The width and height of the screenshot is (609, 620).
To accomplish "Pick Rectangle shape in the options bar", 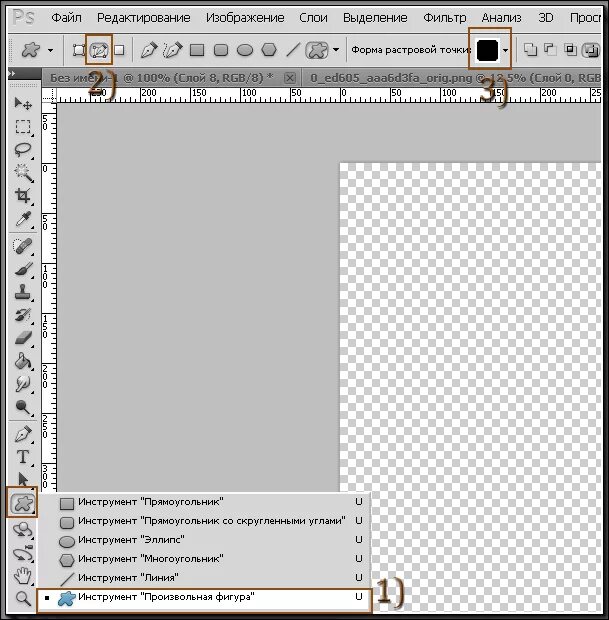I will click(x=197, y=50).
